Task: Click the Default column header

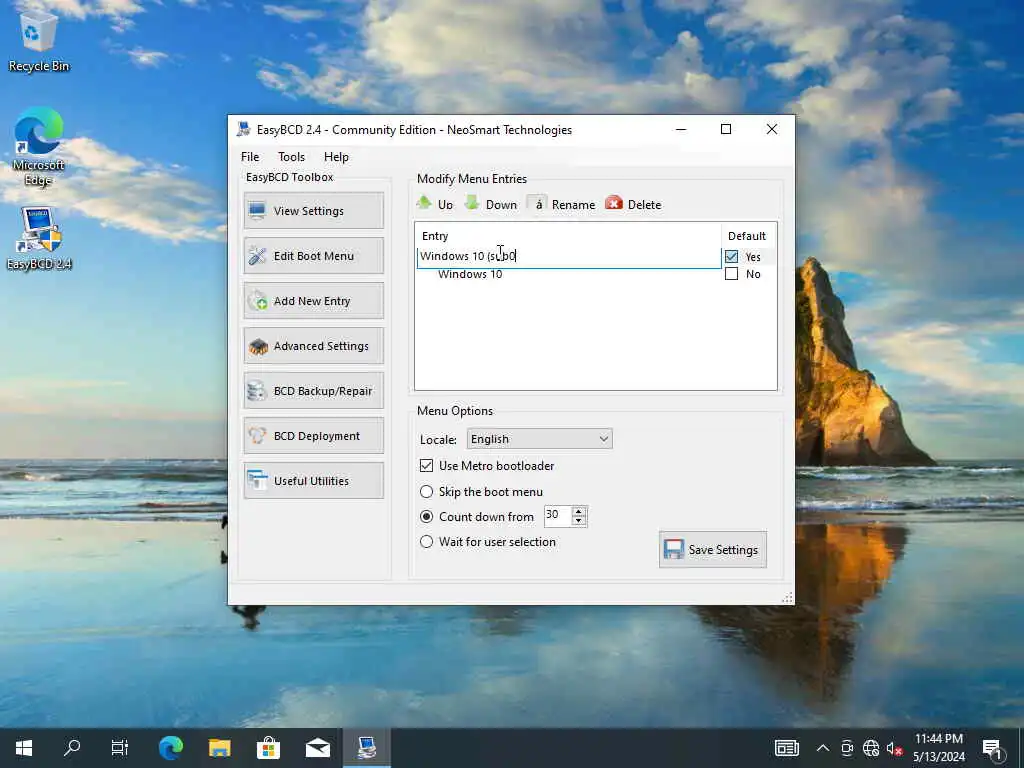Action: pyautogui.click(x=748, y=236)
